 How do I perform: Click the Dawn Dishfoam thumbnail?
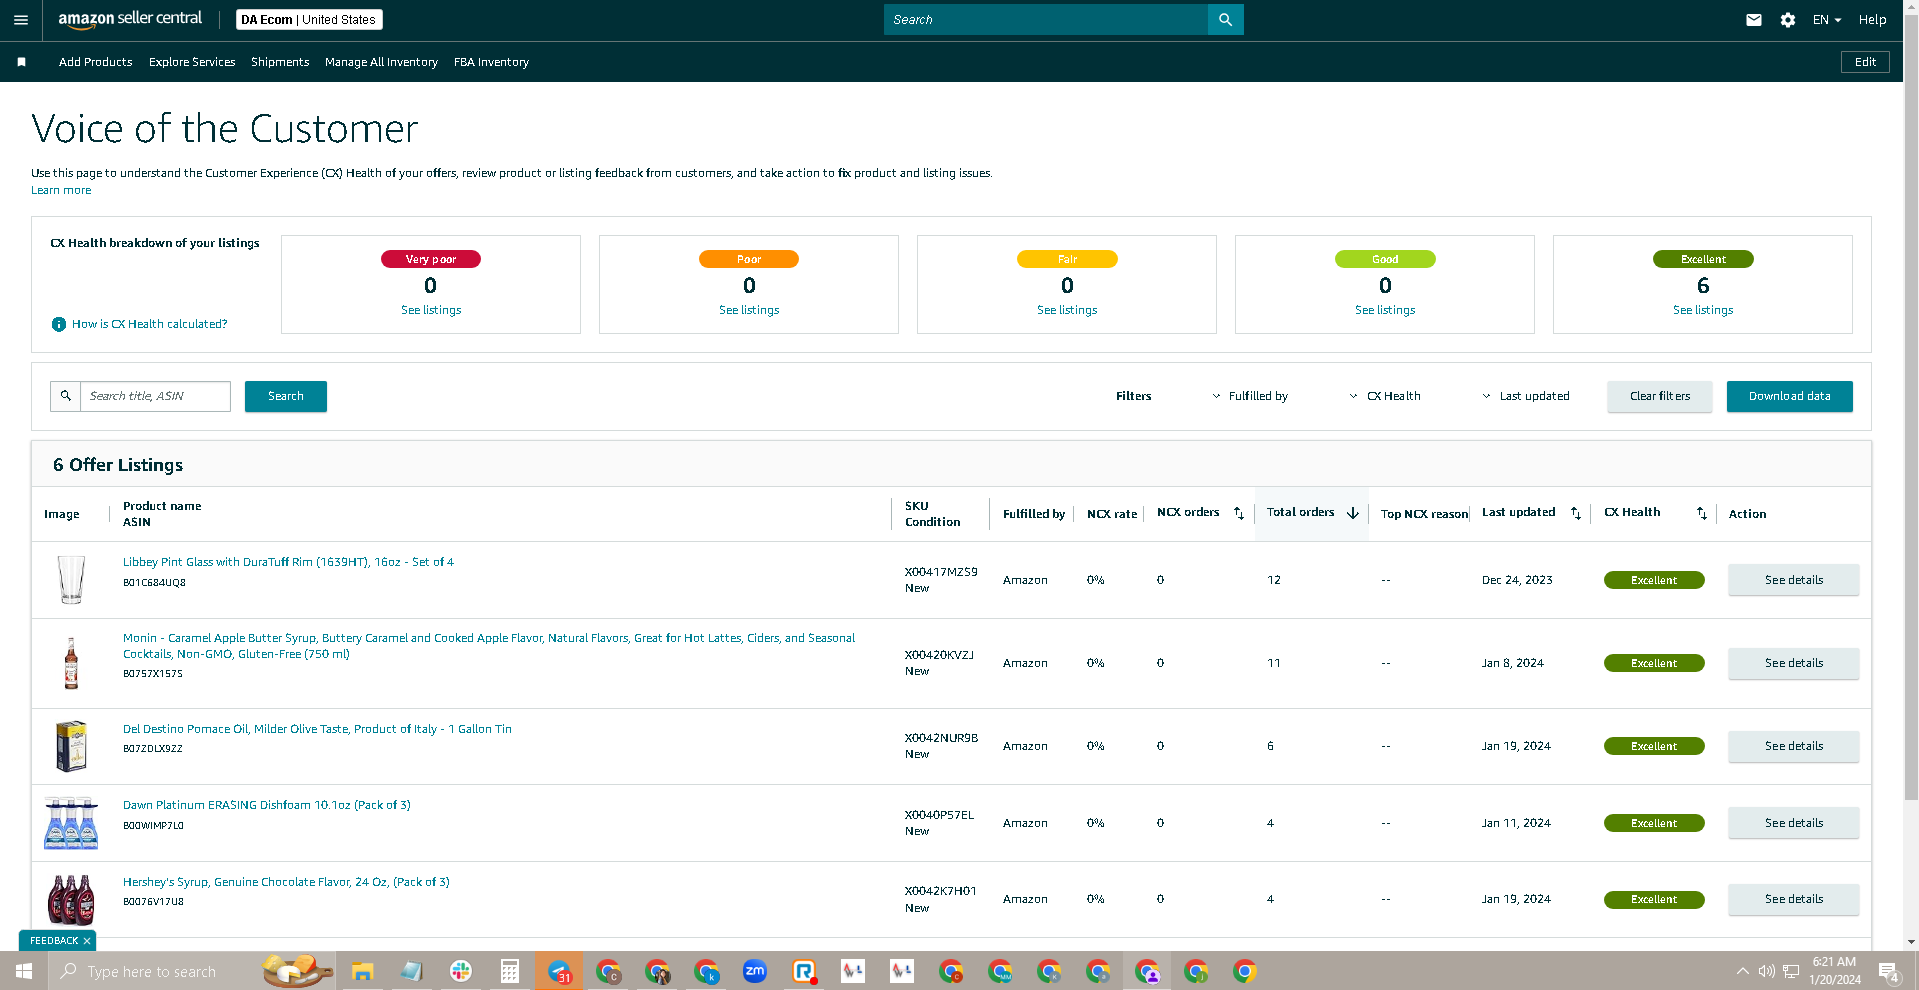71,823
